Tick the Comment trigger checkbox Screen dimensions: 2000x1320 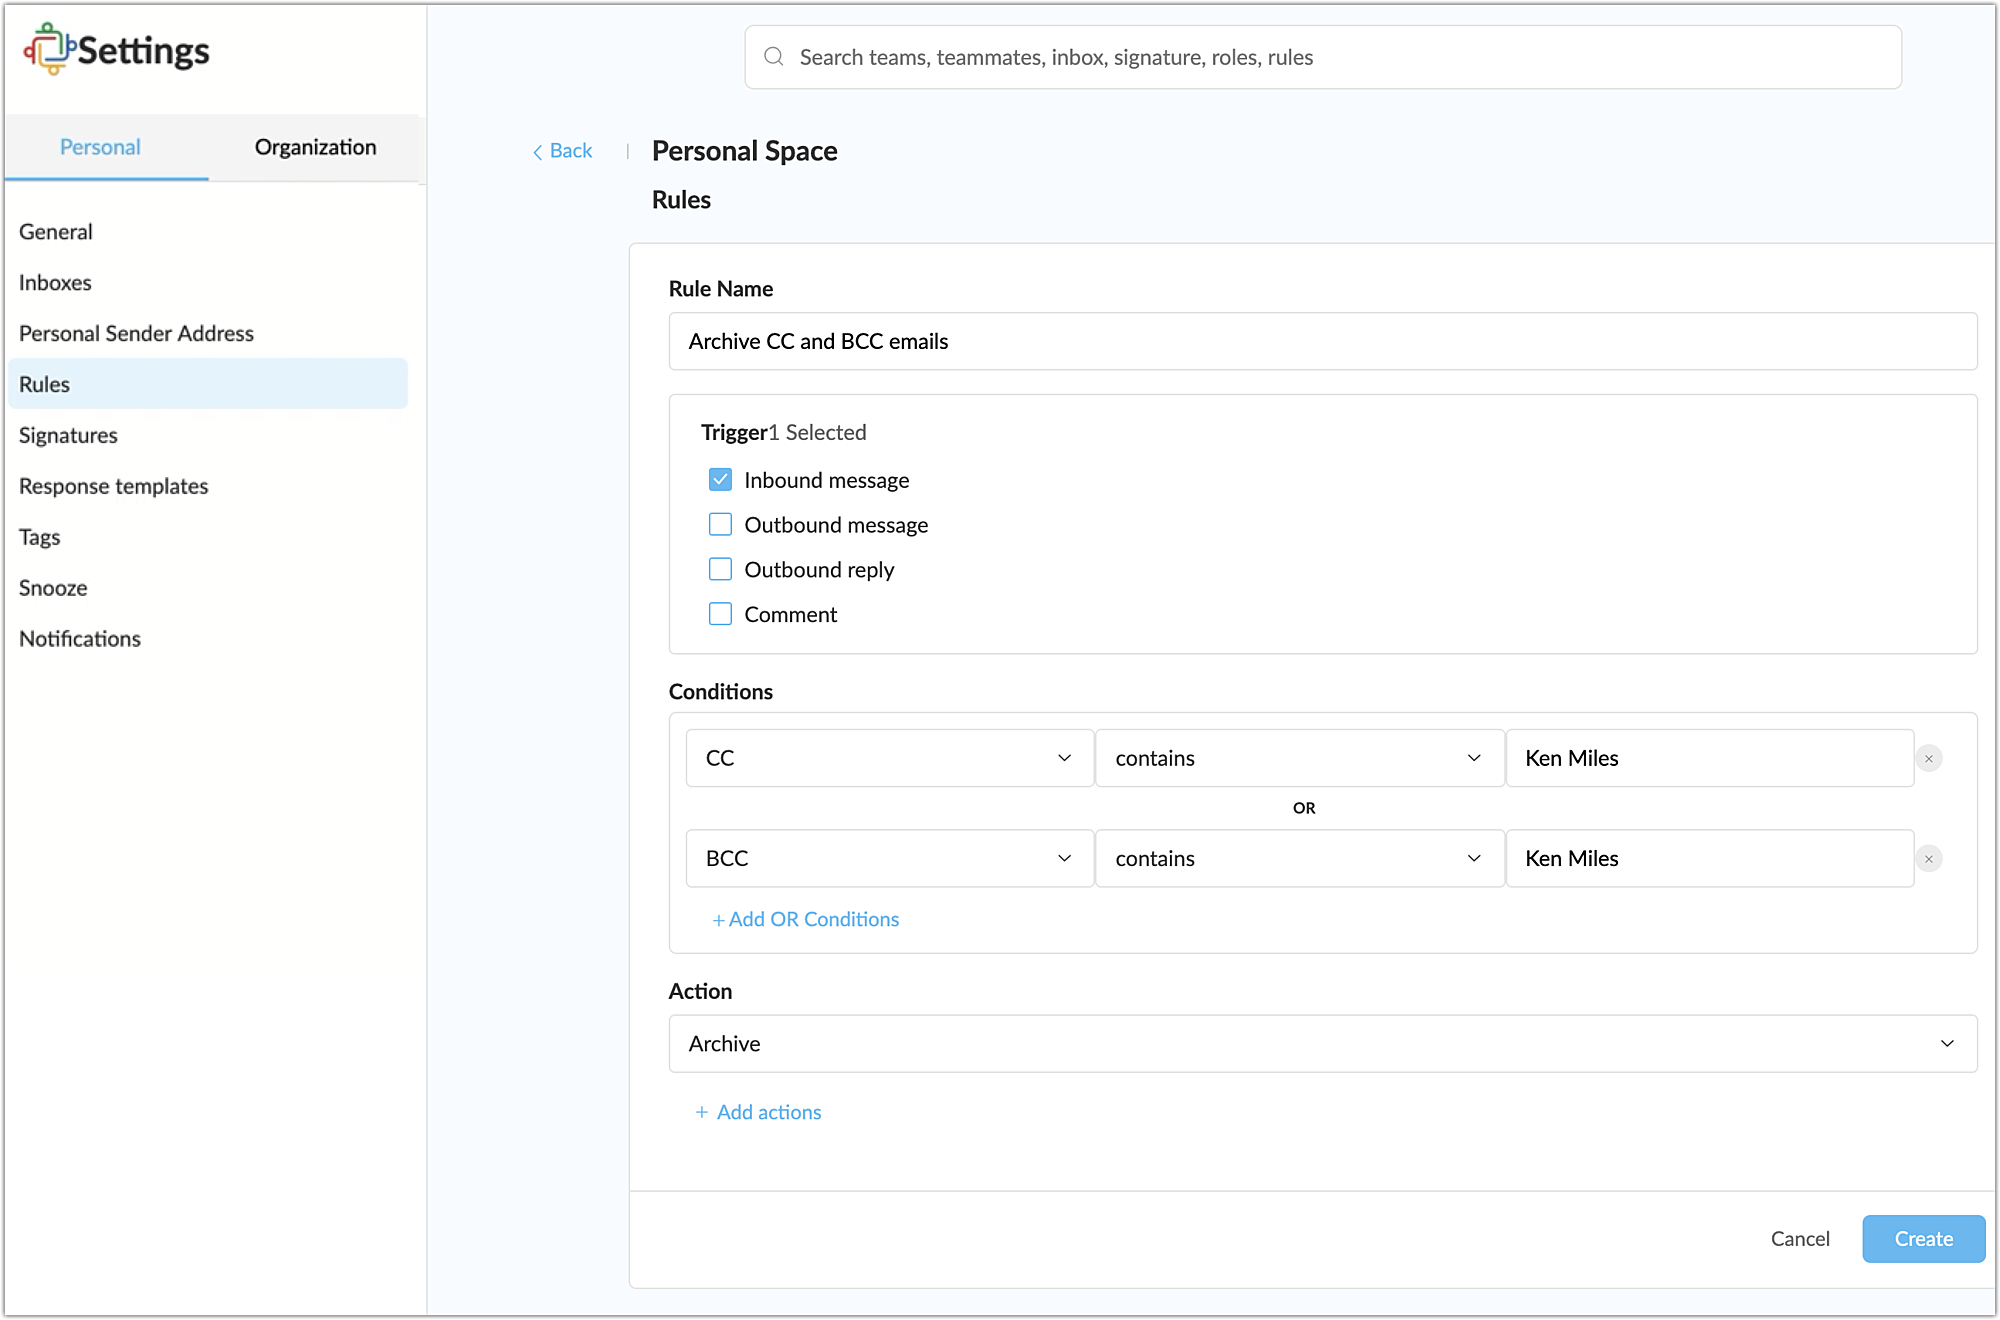tap(720, 614)
